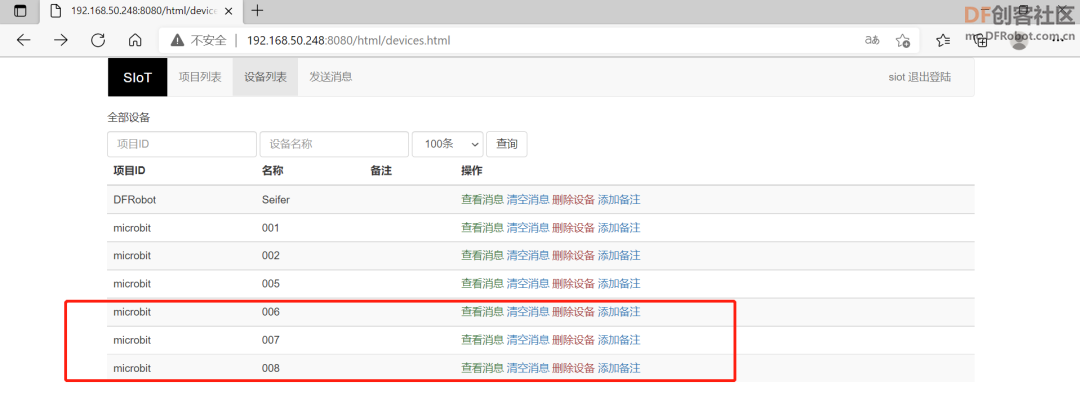Click 清空消息 for device 002
Viewport: 1080px width, 395px height.
(x=528, y=256)
